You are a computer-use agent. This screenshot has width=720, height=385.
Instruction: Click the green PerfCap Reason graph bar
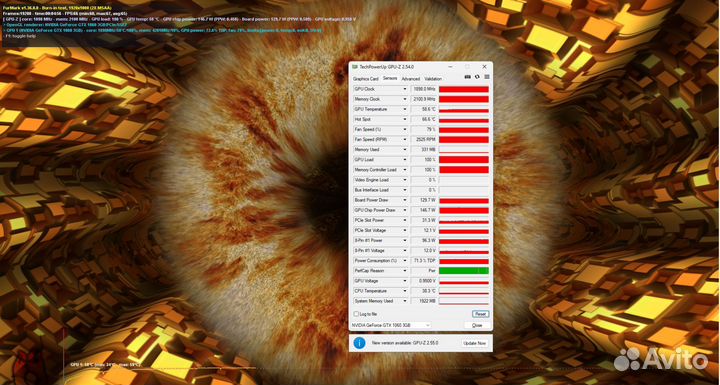[x=464, y=271]
